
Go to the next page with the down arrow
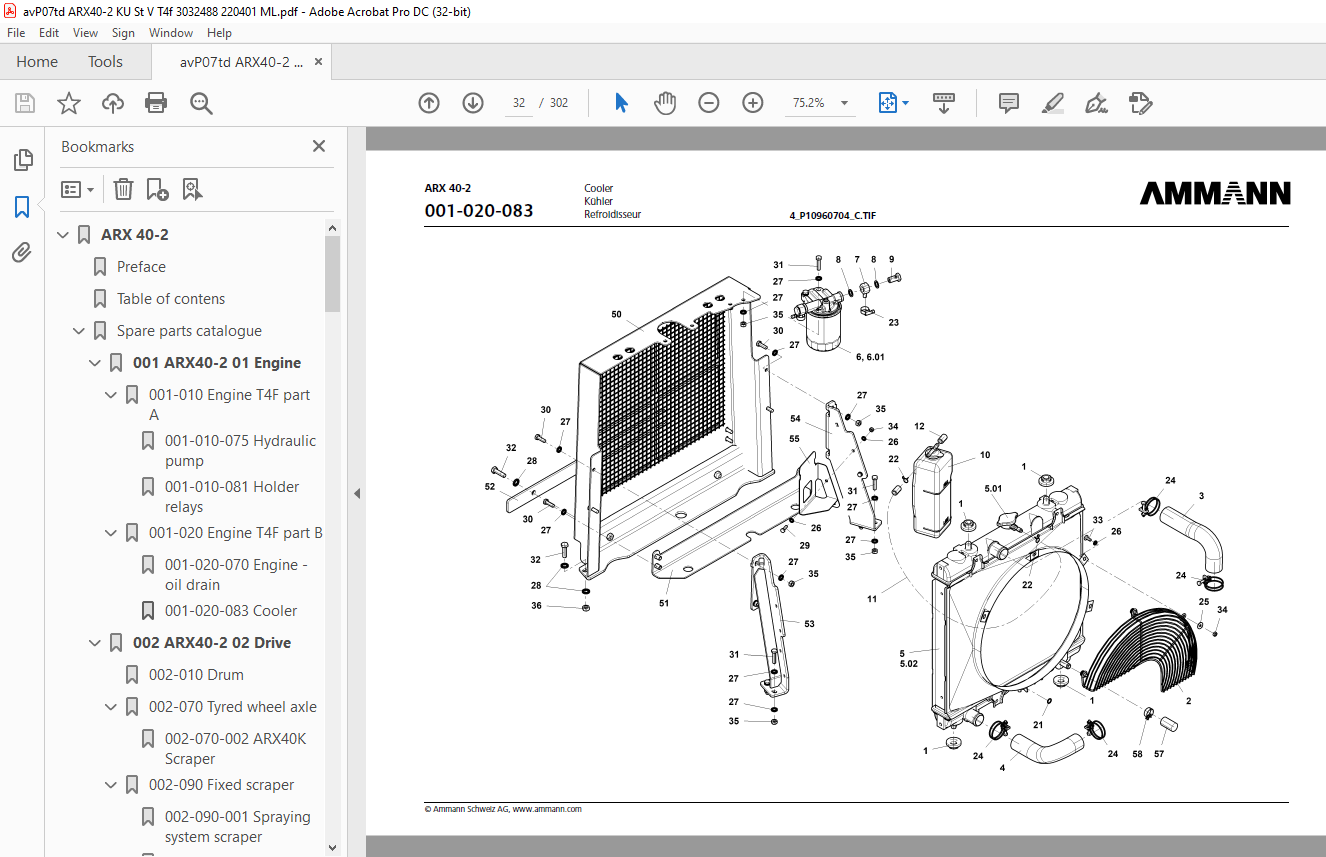coord(473,103)
